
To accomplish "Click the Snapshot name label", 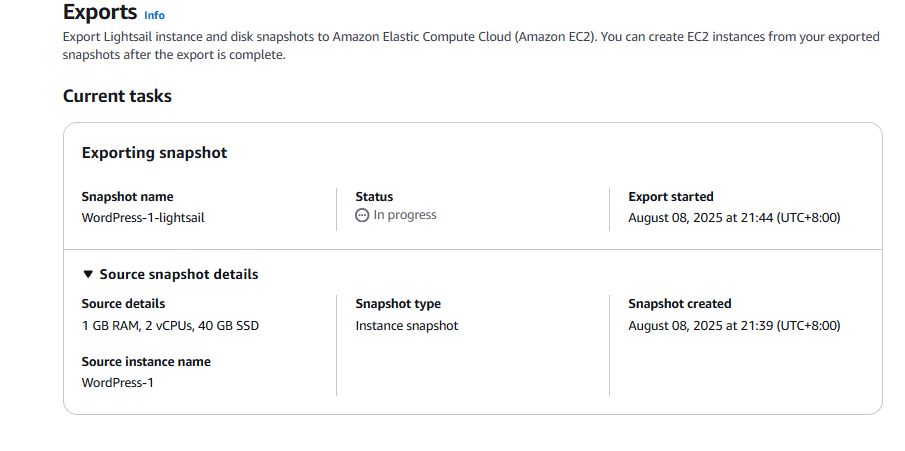I will [128, 197].
